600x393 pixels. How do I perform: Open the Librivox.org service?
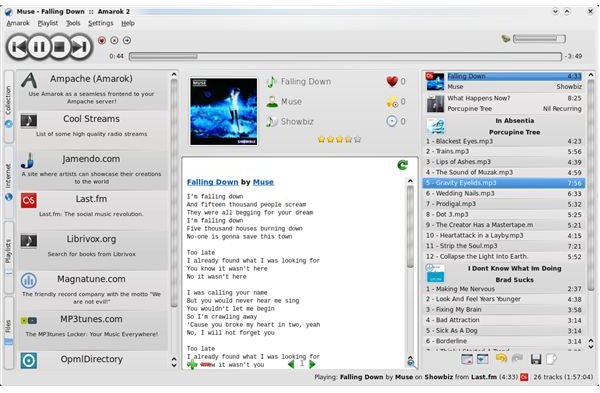tap(92, 250)
